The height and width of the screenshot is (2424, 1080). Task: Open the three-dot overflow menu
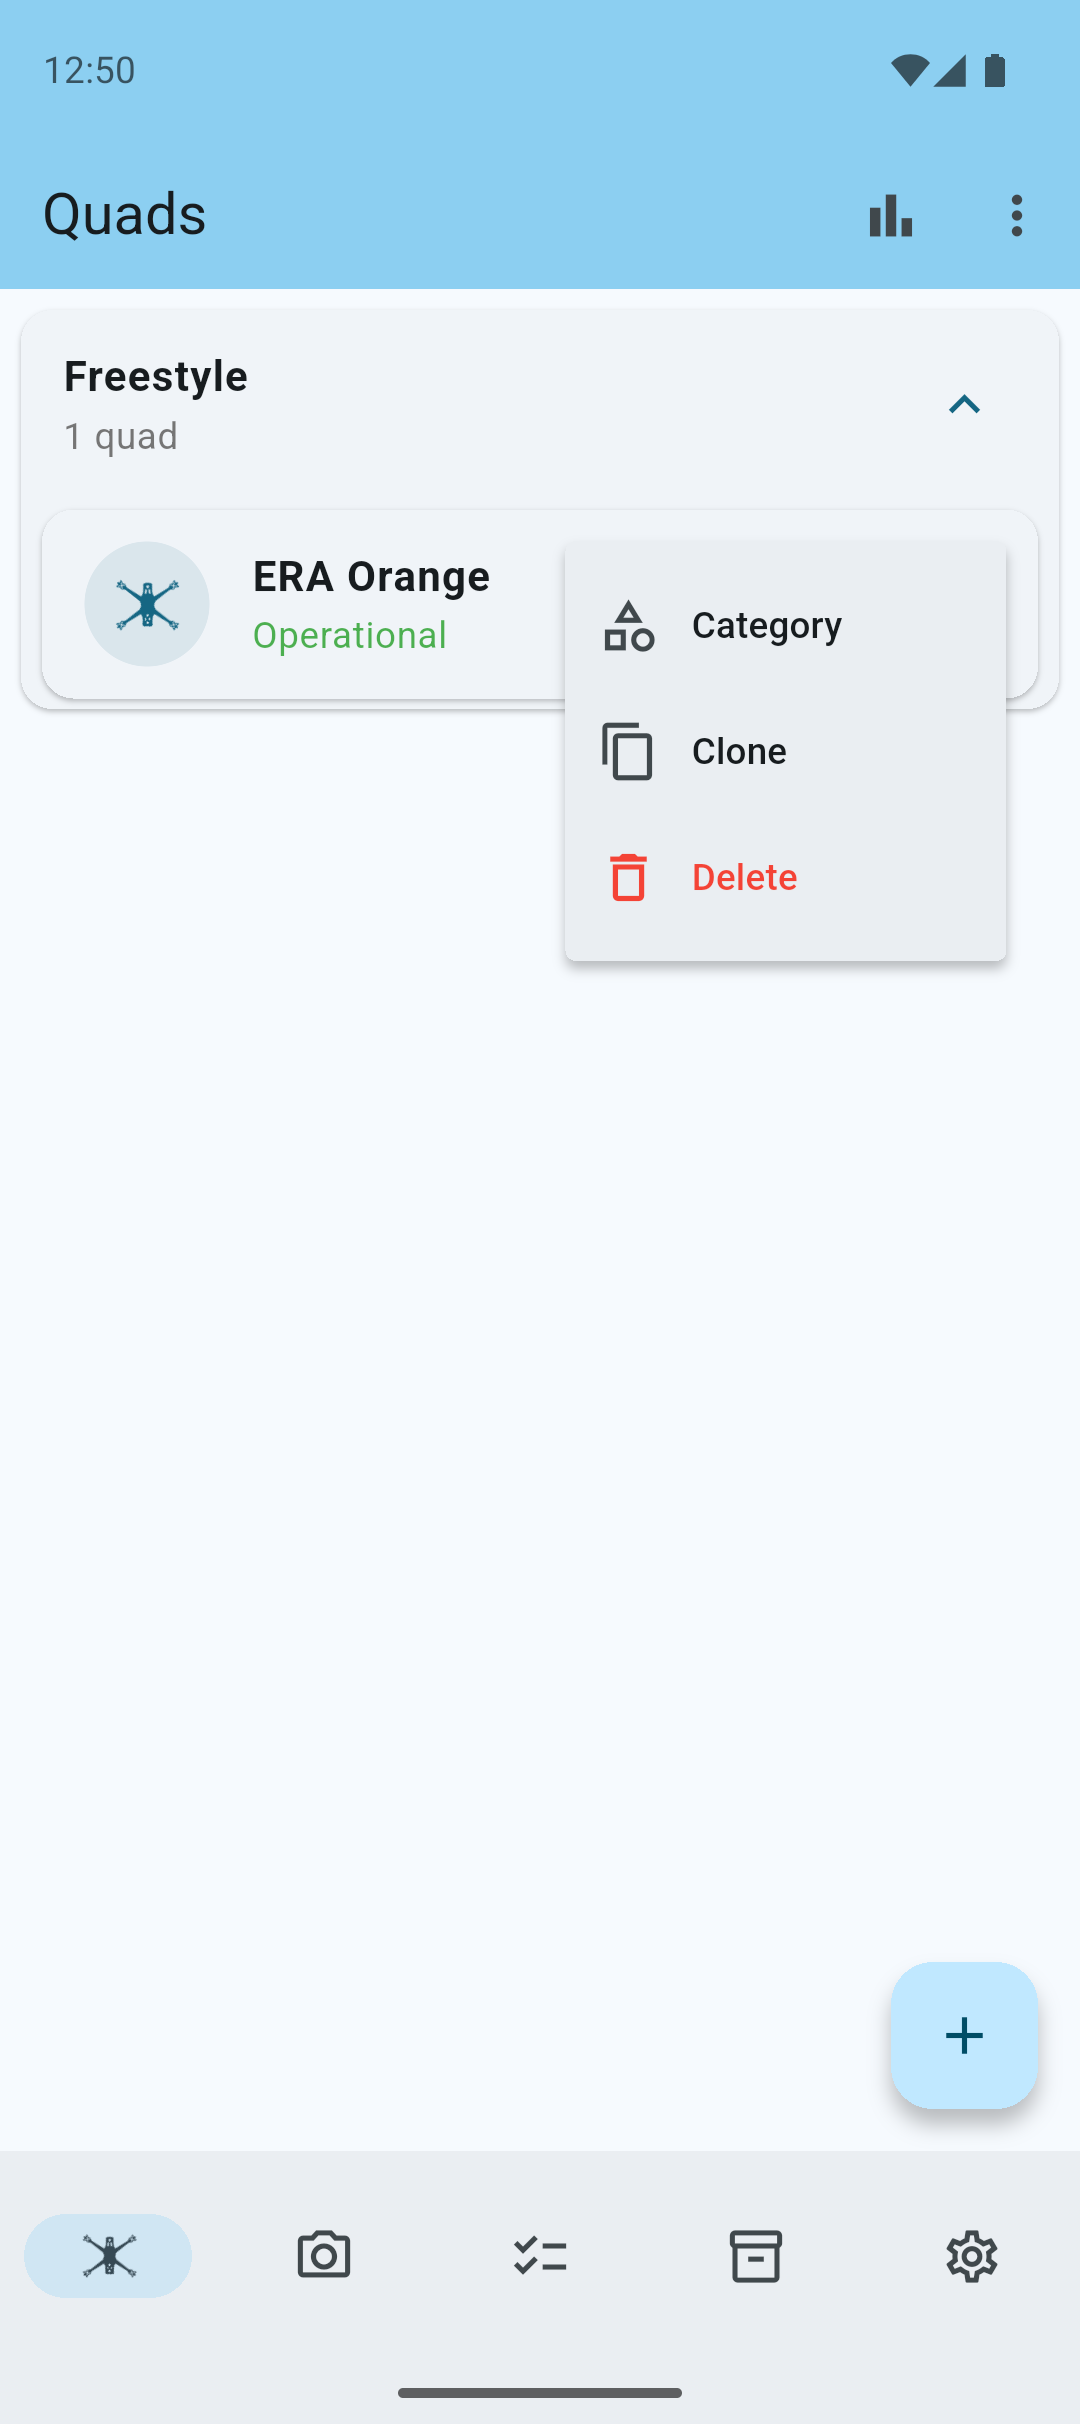[x=1017, y=215]
